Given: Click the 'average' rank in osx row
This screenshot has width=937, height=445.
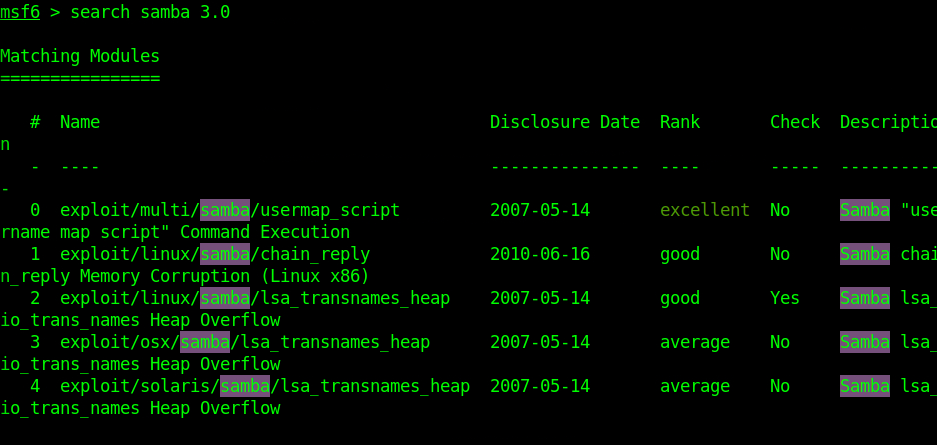Looking at the screenshot, I should coord(695,342).
